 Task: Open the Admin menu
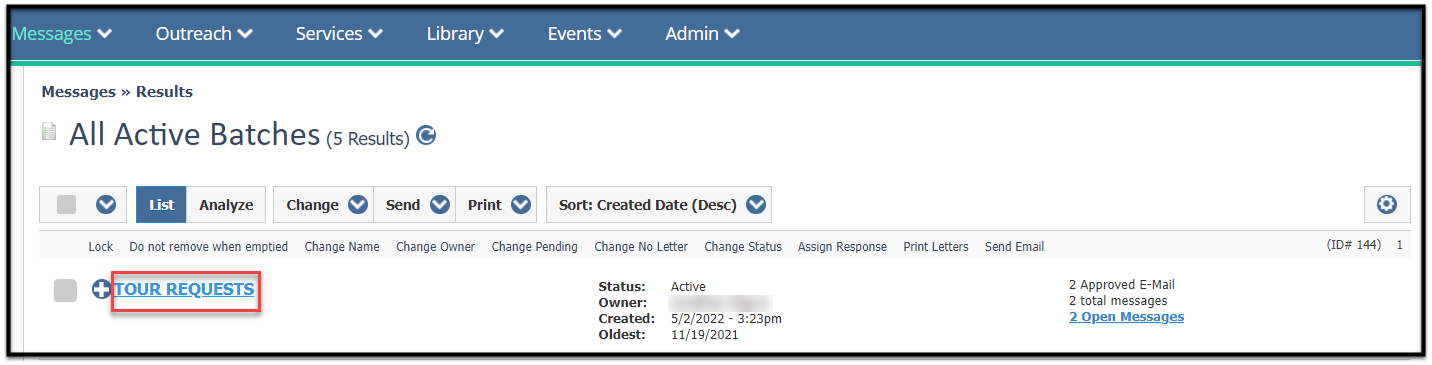point(703,33)
